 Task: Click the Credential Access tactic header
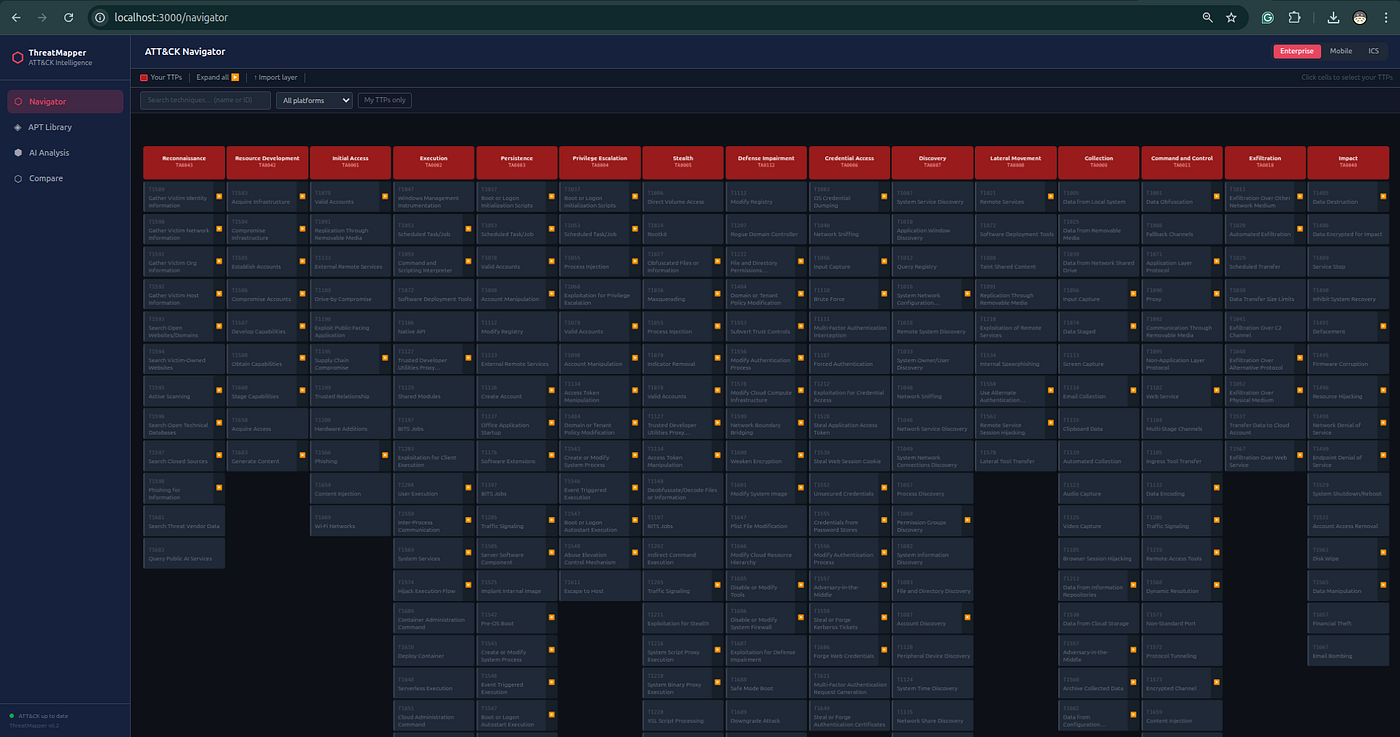tap(849, 162)
